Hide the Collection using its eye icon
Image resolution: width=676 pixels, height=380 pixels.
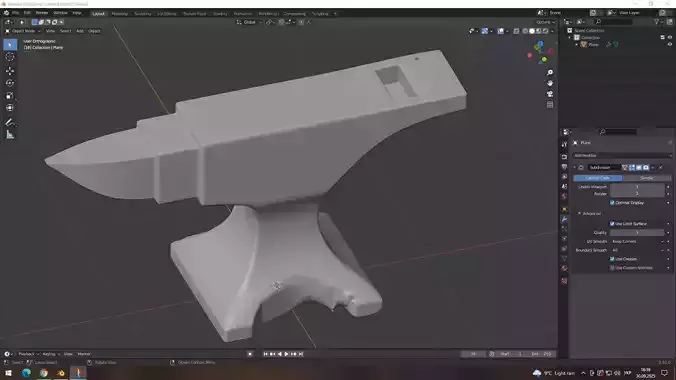point(670,38)
